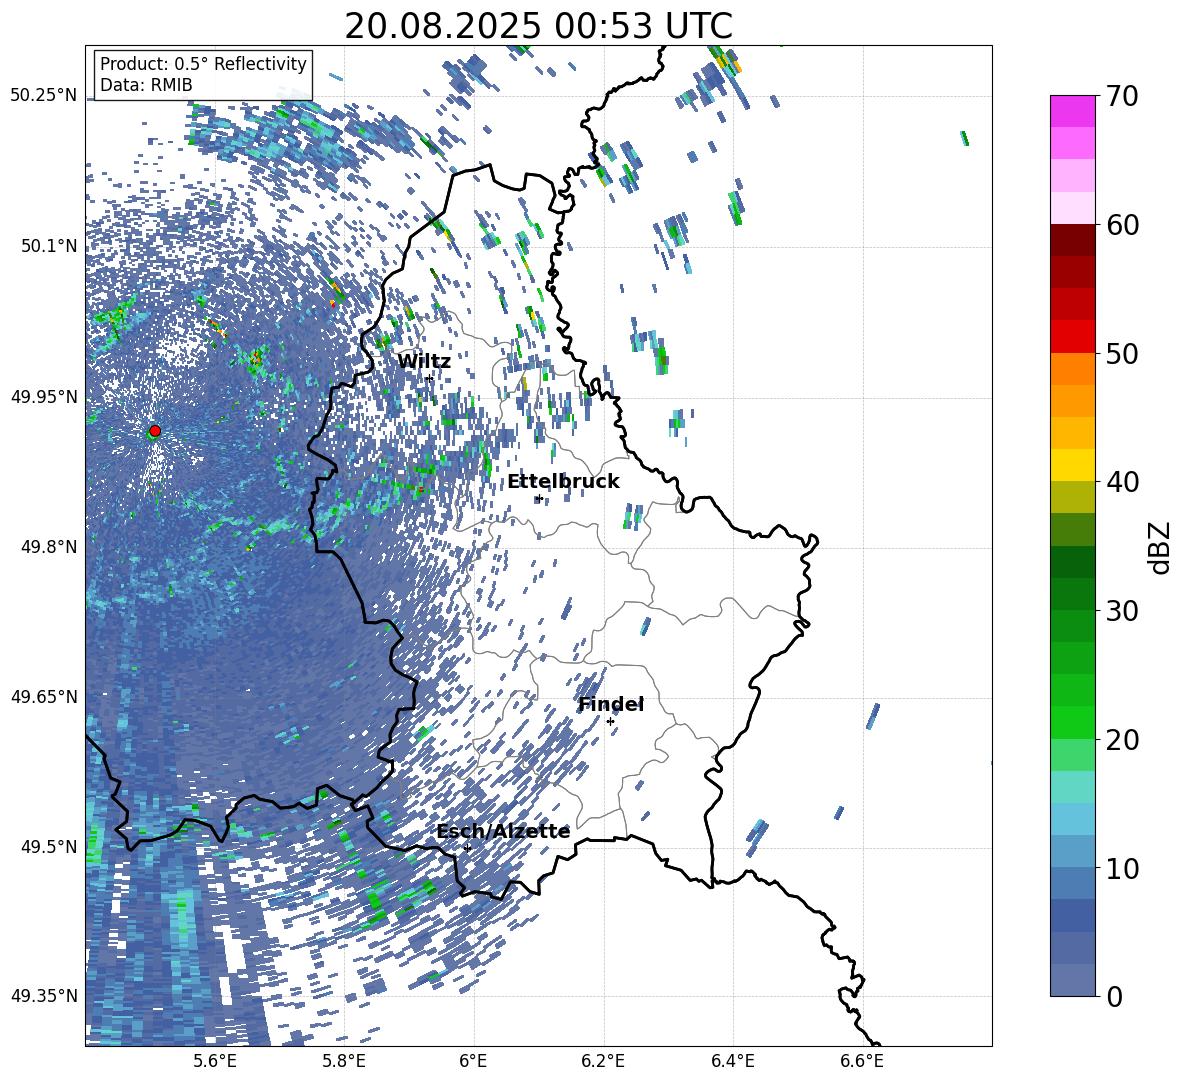
Task: Click the 50 tick label on colorbar
Action: coord(1122,353)
